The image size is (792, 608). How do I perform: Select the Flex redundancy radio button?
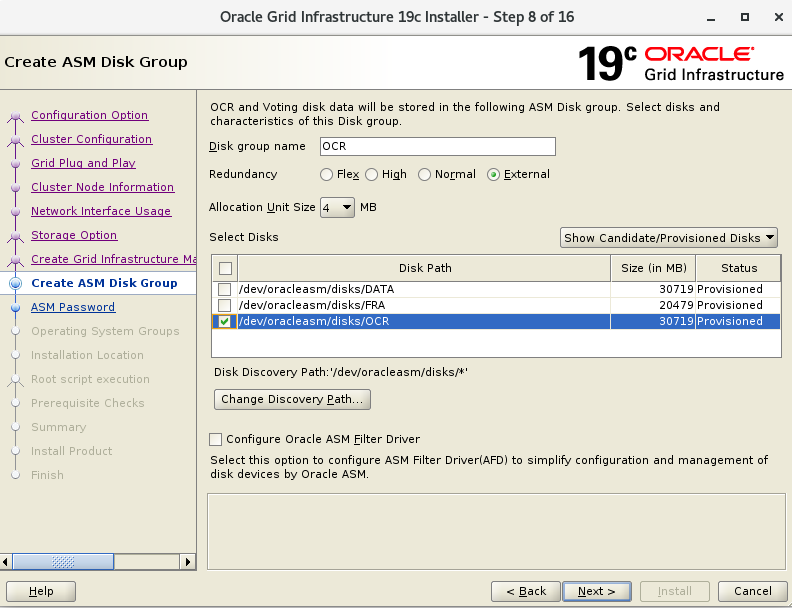click(x=326, y=175)
